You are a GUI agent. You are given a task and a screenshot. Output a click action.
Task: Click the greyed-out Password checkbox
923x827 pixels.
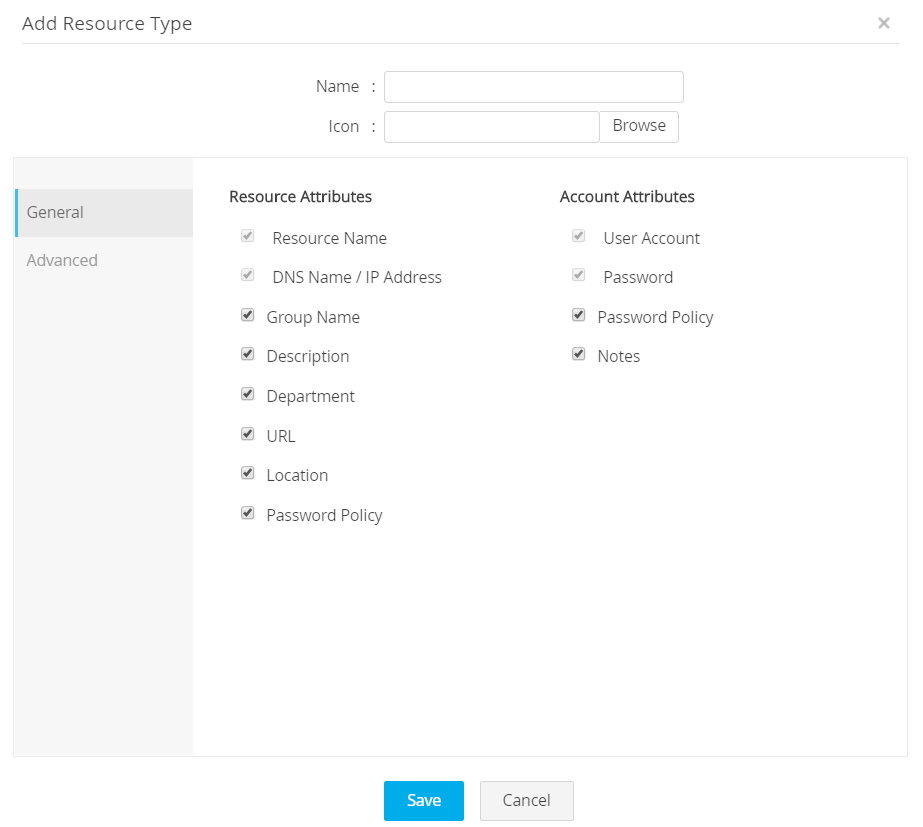click(x=578, y=275)
